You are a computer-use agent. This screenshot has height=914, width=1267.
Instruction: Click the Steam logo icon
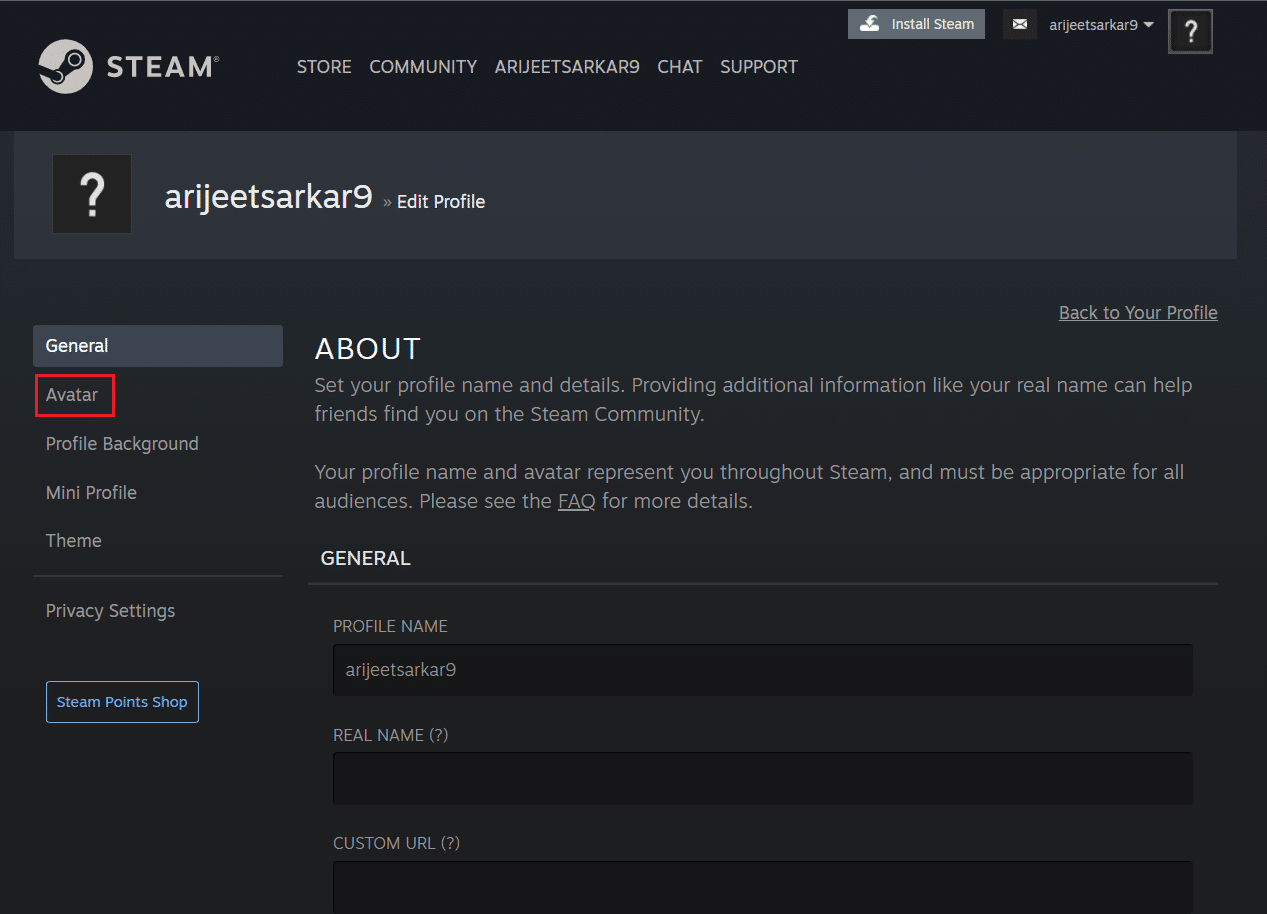66,67
